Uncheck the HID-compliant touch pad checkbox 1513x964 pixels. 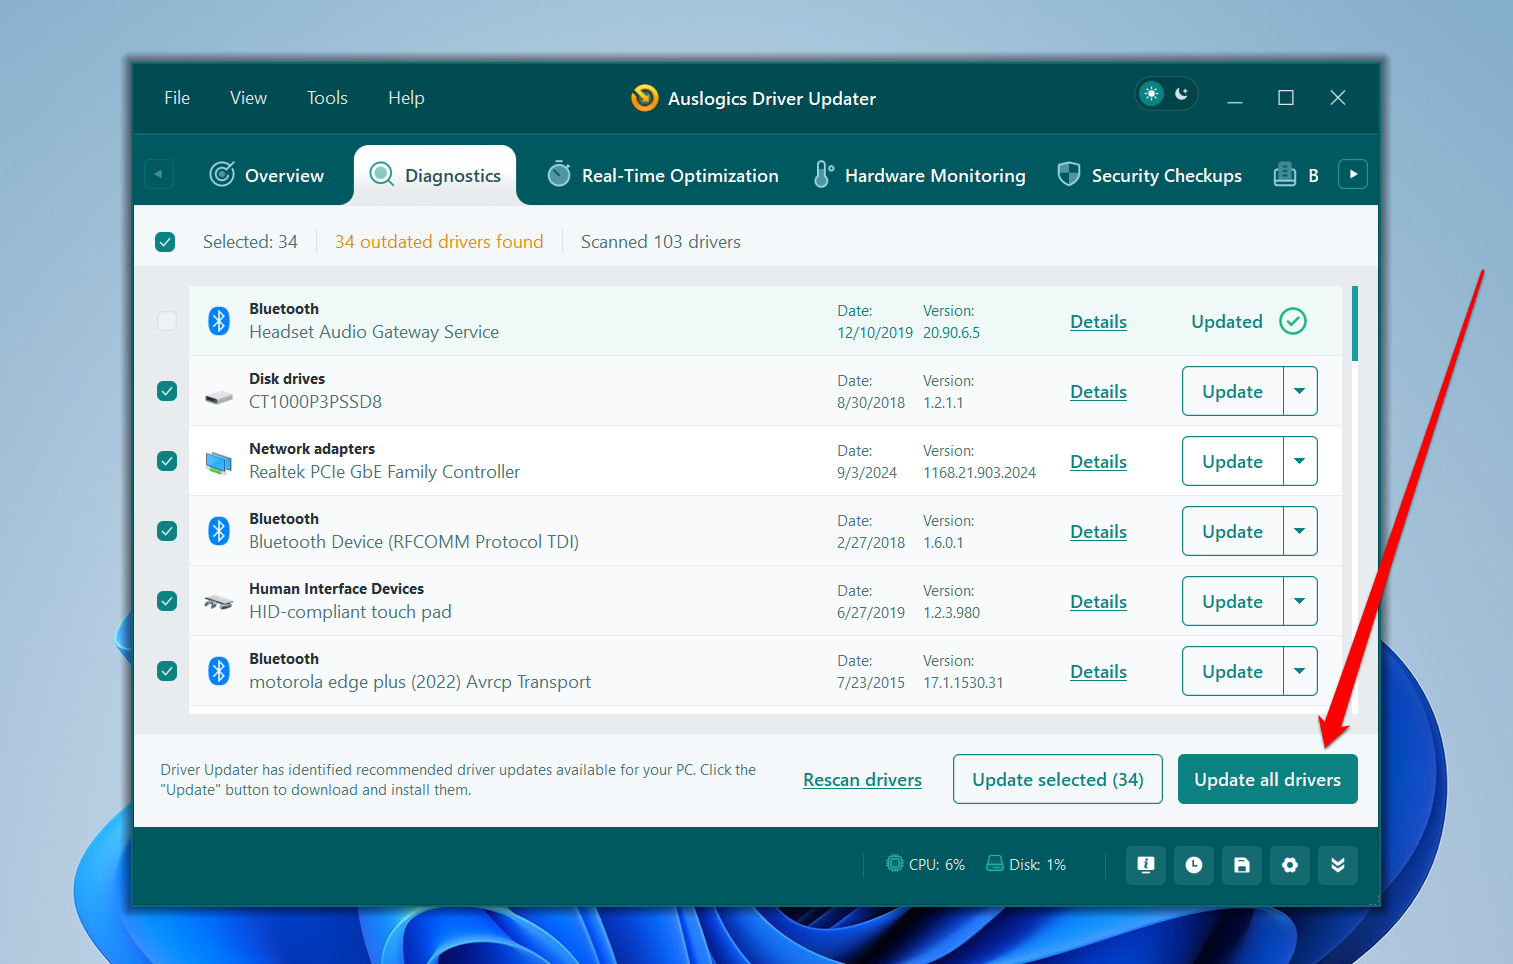pos(167,601)
